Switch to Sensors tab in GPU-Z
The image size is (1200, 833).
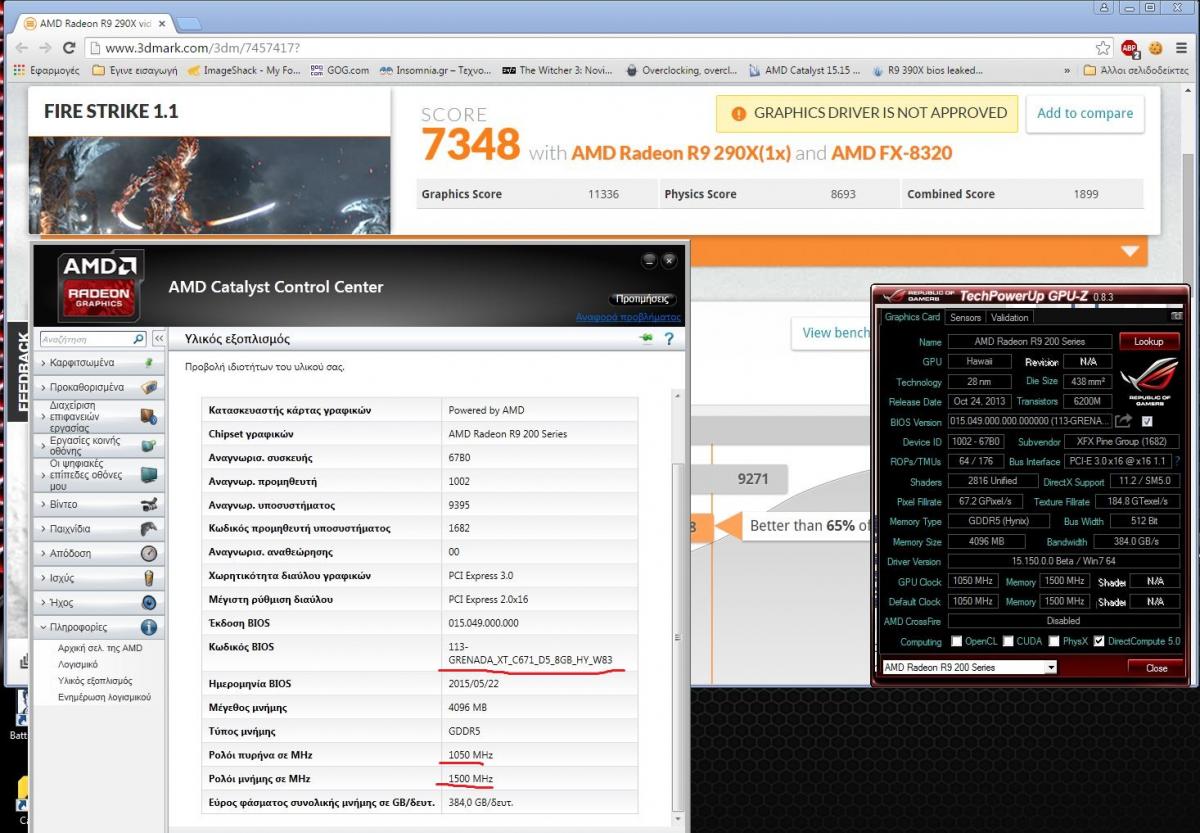coord(965,317)
